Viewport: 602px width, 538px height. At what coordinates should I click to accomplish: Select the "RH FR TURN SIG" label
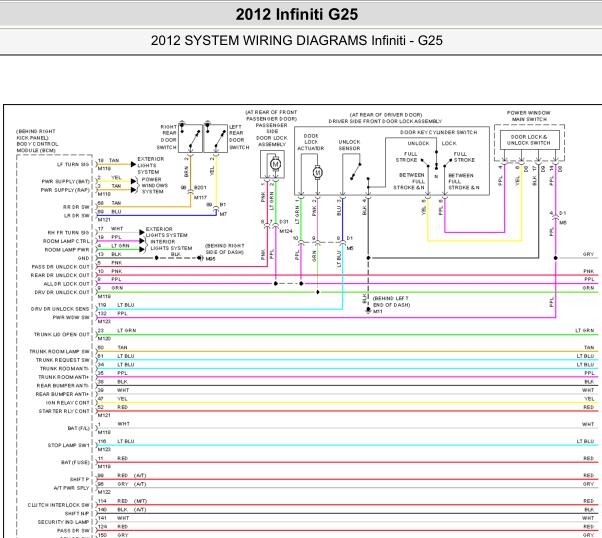click(68, 233)
